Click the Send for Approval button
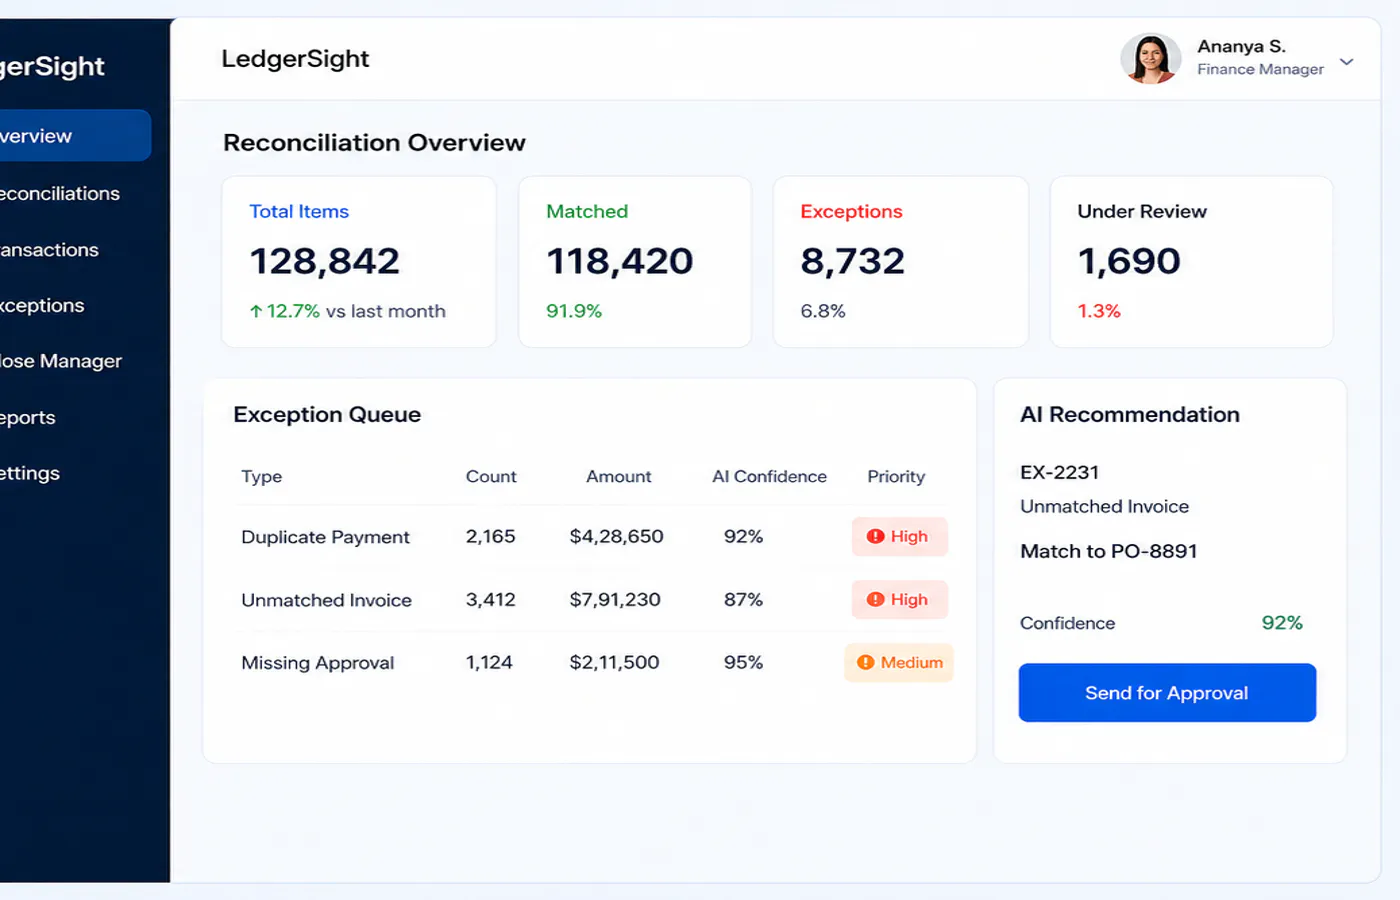 1167,692
